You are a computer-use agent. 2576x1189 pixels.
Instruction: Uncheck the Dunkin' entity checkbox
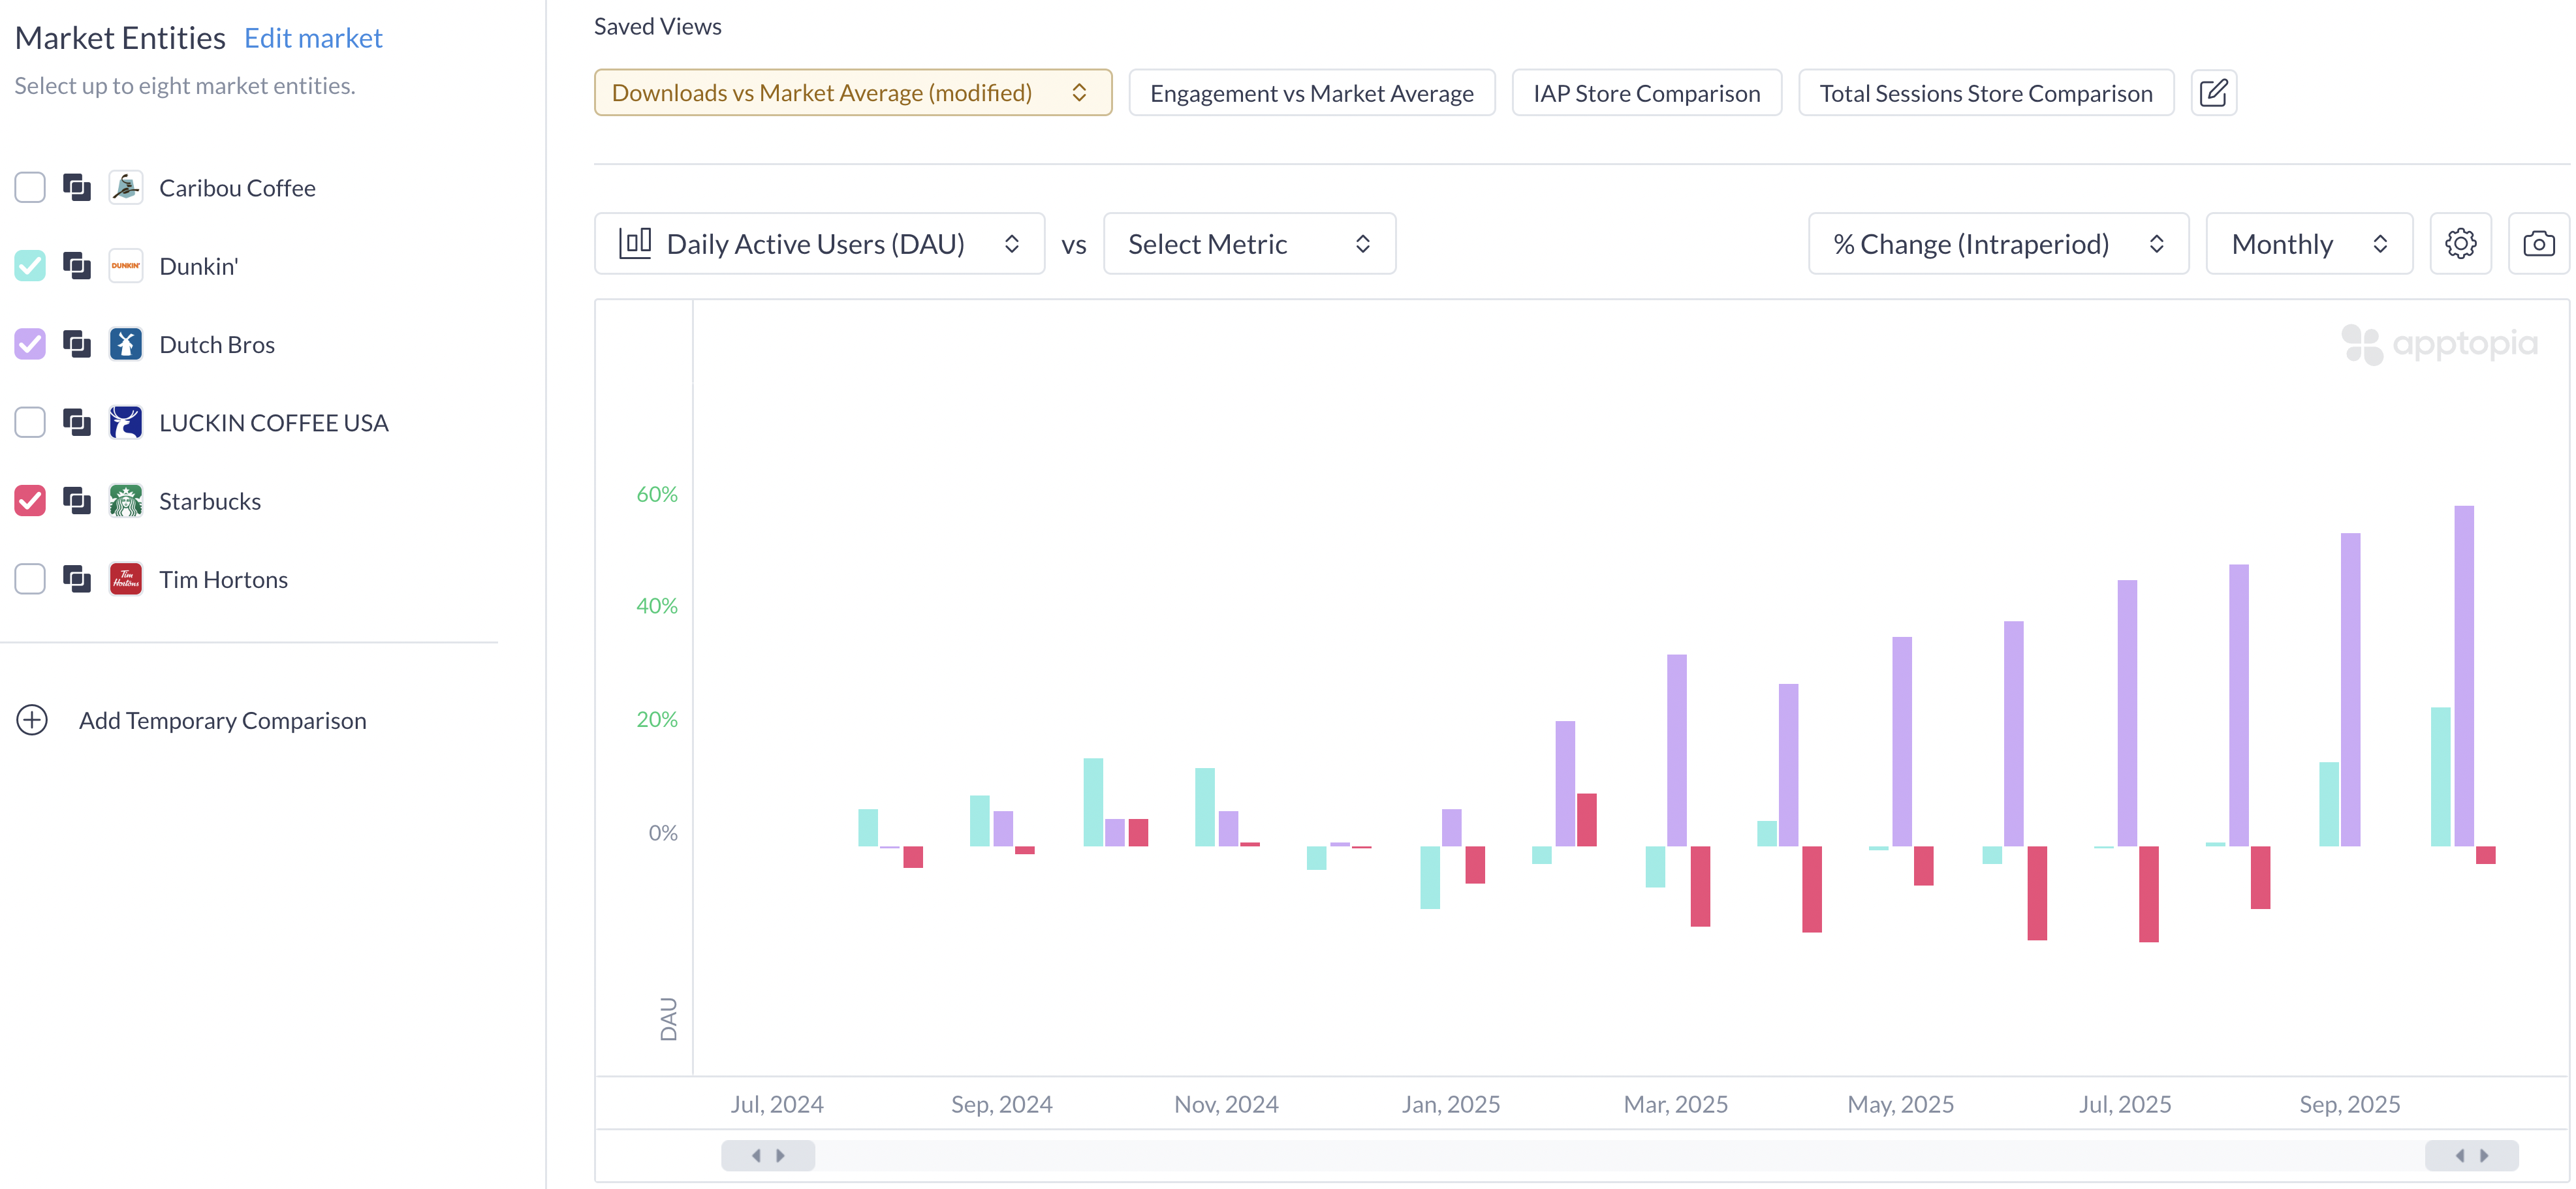tap(30, 265)
